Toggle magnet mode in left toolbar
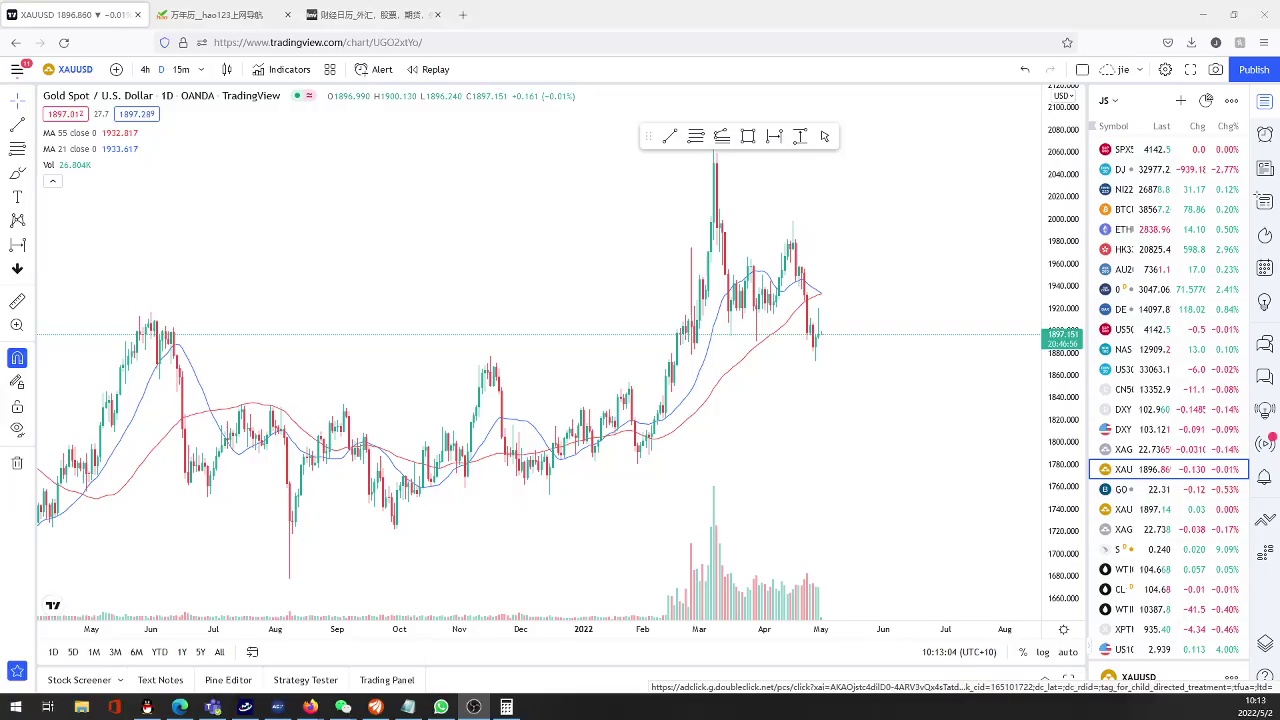This screenshot has height=720, width=1280. 17,358
